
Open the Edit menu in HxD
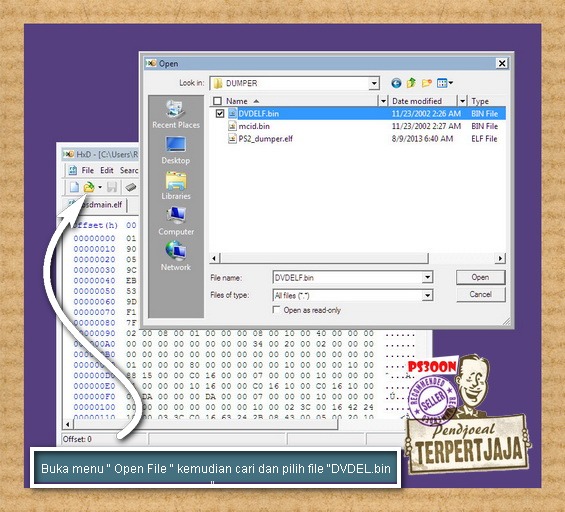[107, 170]
